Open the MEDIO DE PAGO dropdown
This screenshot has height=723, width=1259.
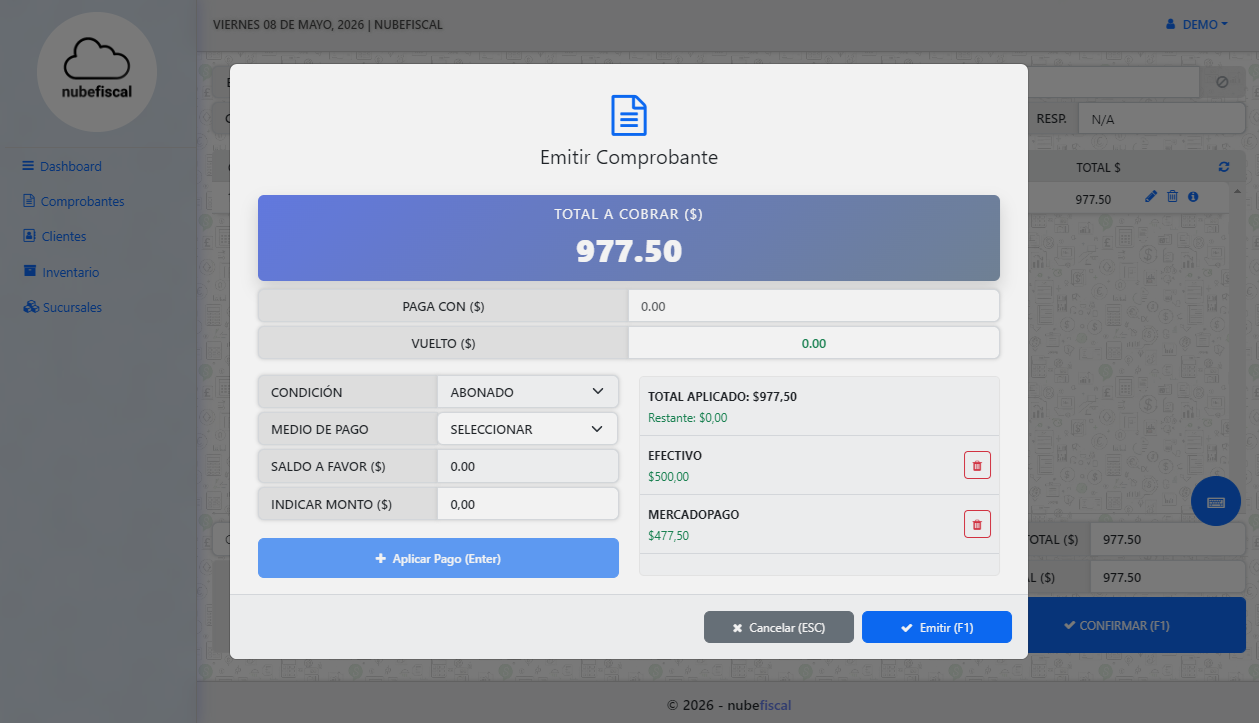click(x=528, y=429)
